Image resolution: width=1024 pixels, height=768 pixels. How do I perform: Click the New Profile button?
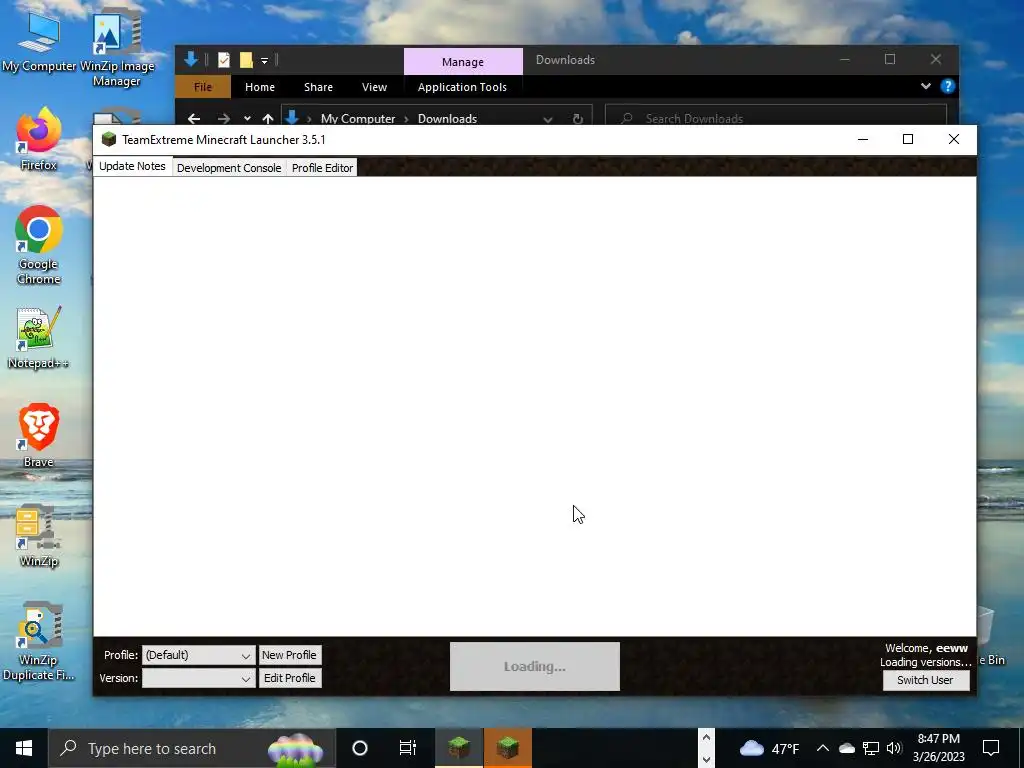(x=289, y=655)
